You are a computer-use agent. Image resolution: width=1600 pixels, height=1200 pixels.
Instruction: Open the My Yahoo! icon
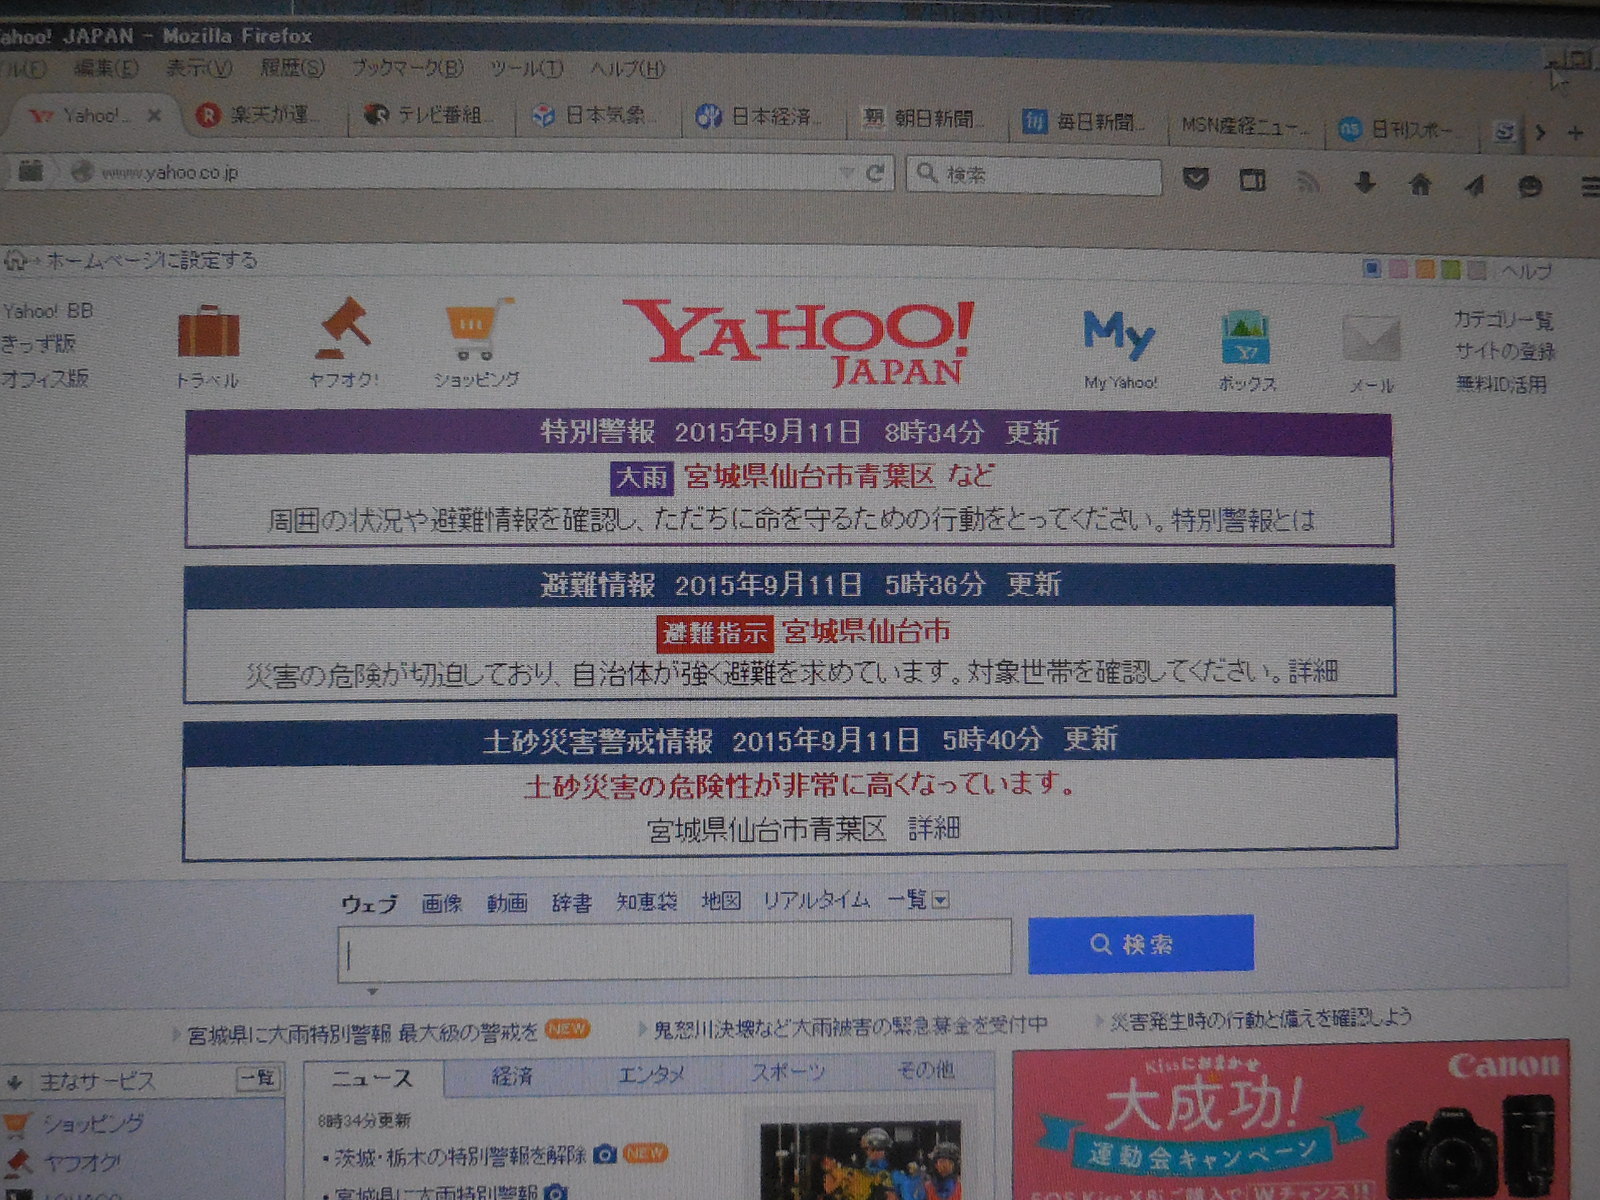[x=1119, y=335]
